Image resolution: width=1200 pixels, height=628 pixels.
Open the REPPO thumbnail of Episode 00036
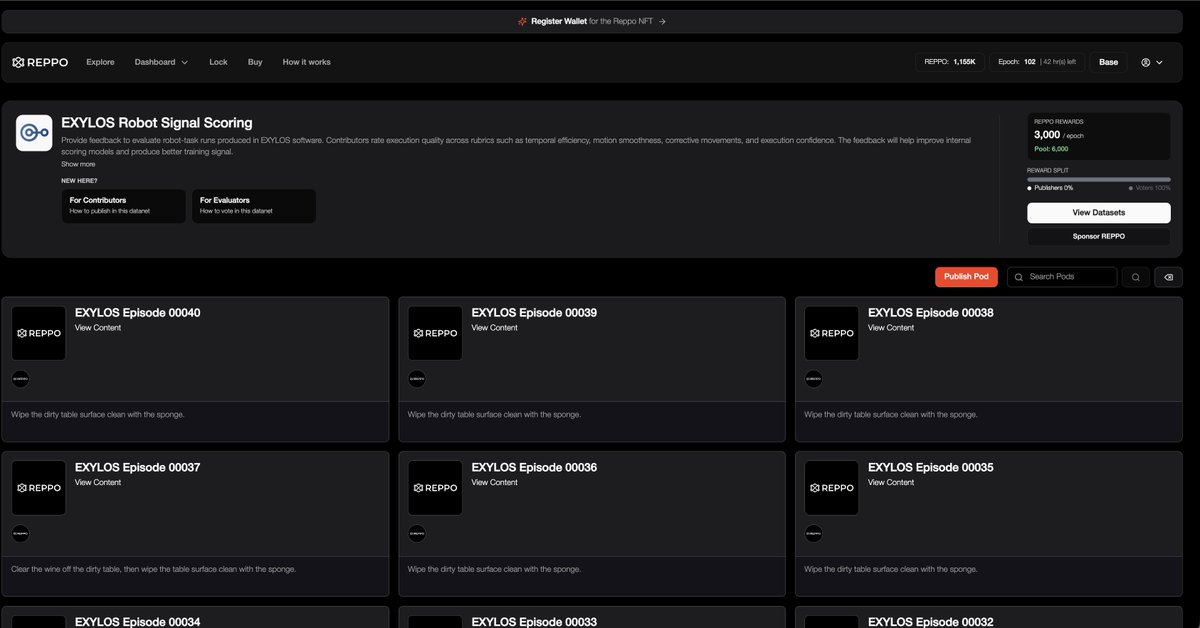[435, 488]
